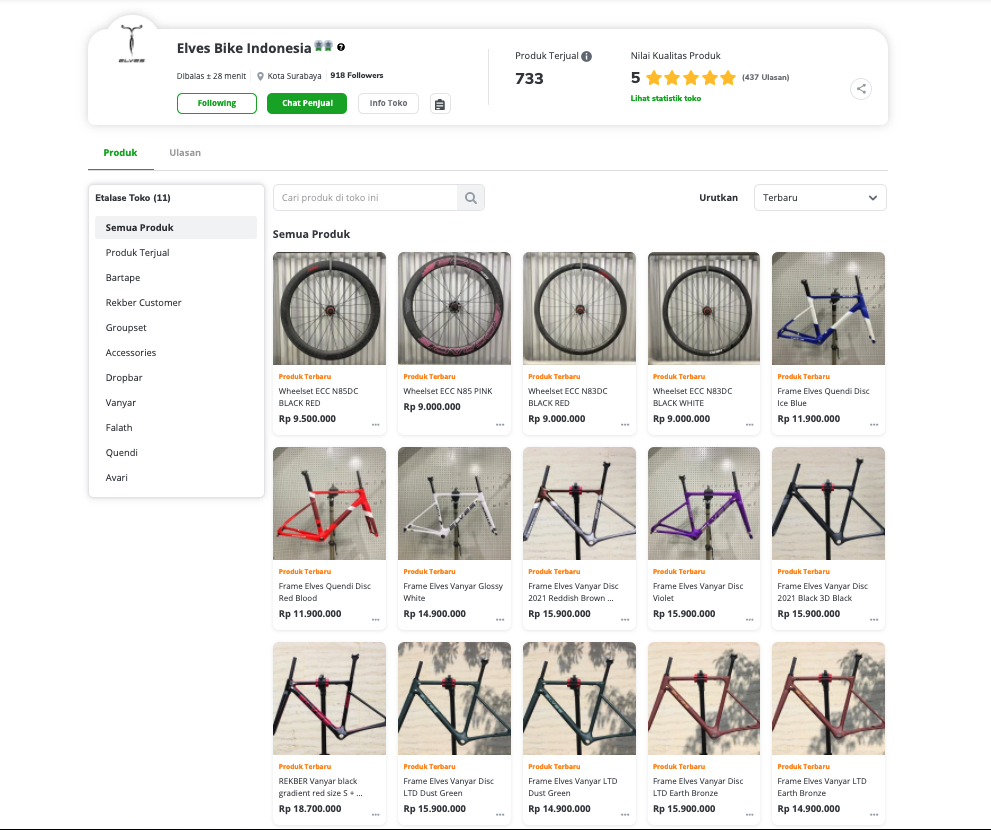Open REKBER Vanyar black gradient red thumbnail
Viewport: 991px width, 830px height.
click(x=329, y=699)
